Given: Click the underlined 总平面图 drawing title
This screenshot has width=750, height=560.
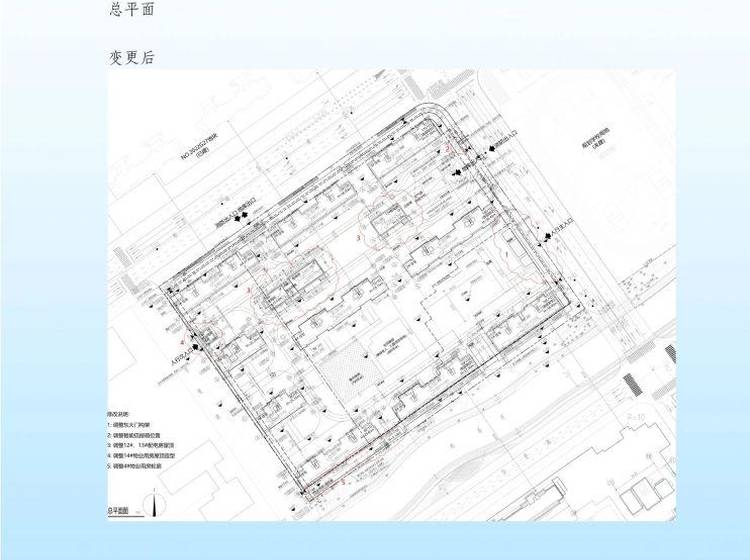Looking at the screenshot, I should point(118,511).
